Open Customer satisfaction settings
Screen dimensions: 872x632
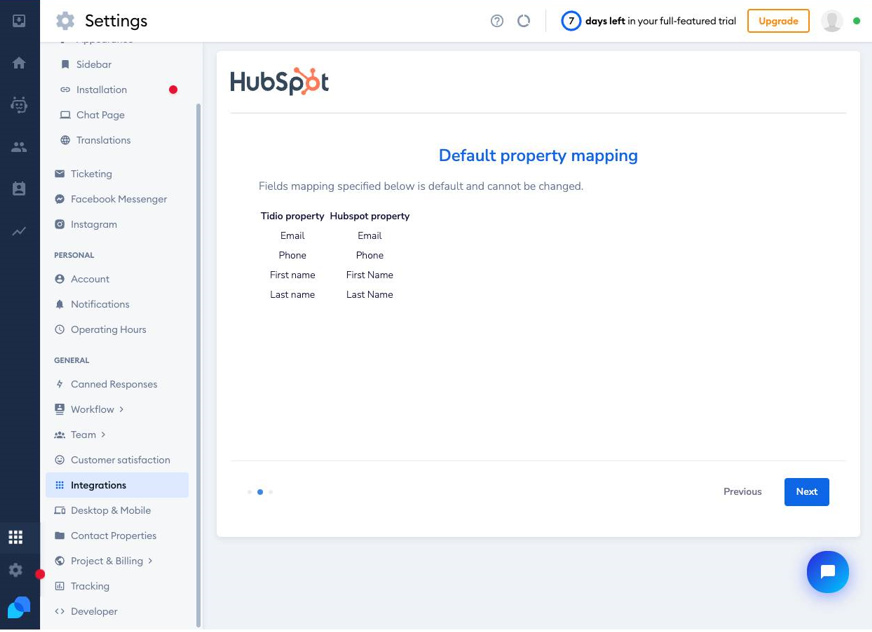[120, 460]
